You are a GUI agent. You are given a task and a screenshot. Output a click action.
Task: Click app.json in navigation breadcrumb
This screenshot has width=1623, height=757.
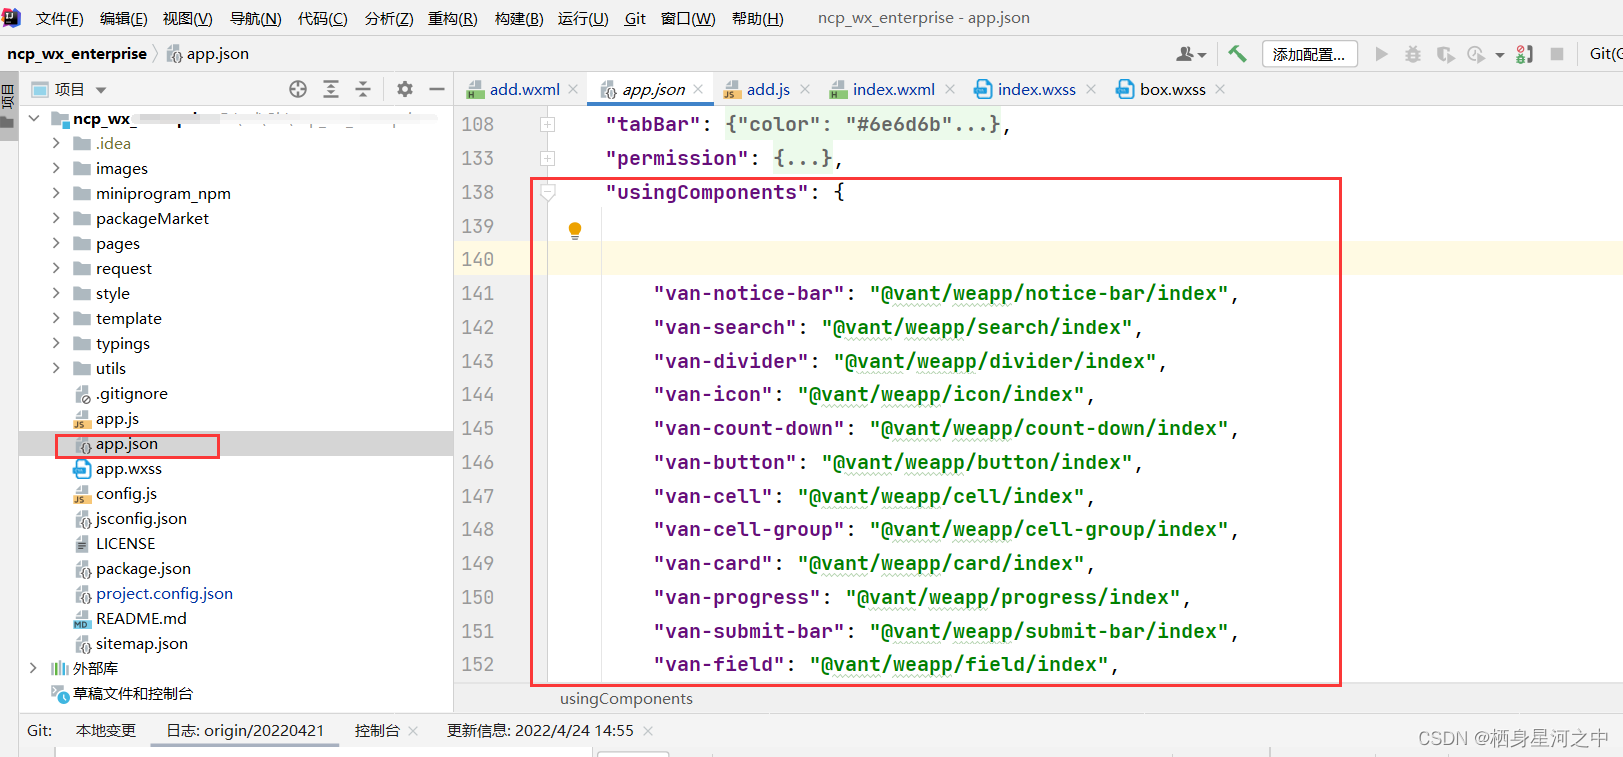click(208, 54)
